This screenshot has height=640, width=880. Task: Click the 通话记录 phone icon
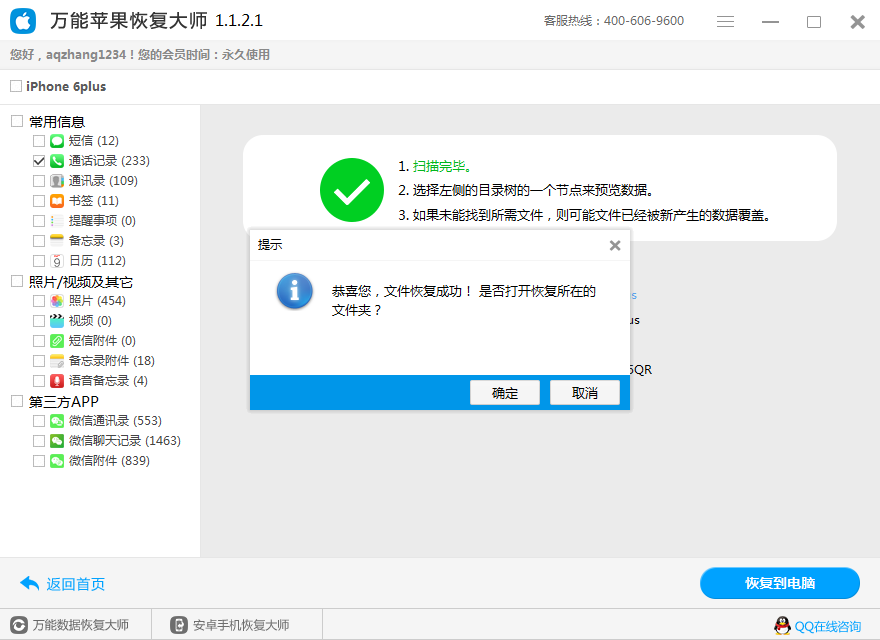[55, 160]
